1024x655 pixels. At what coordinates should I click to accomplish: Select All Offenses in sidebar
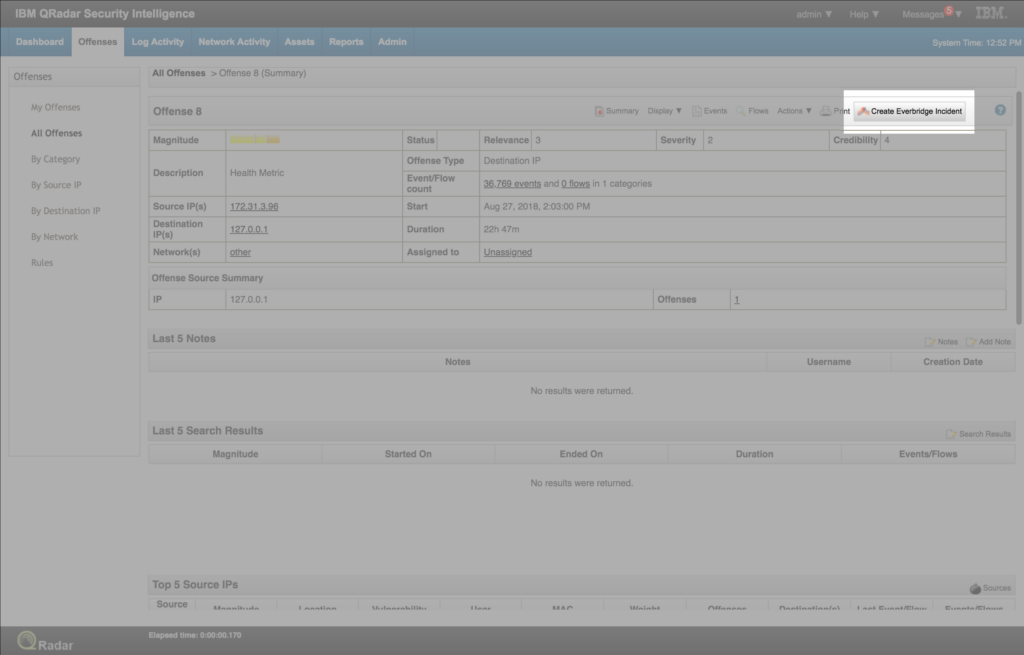[x=57, y=133]
